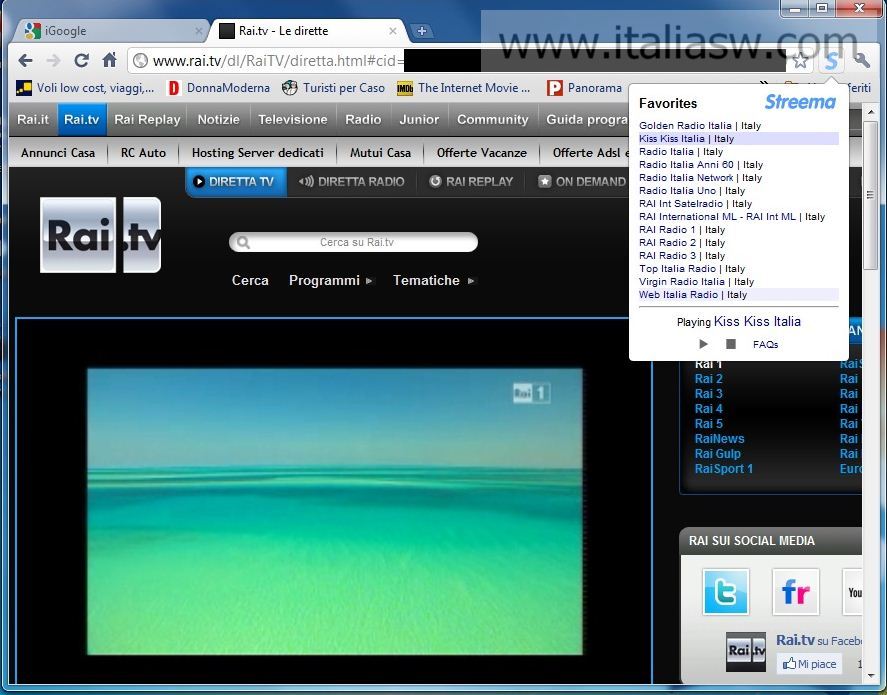Open Rai Replay in the top navigation

pos(147,119)
